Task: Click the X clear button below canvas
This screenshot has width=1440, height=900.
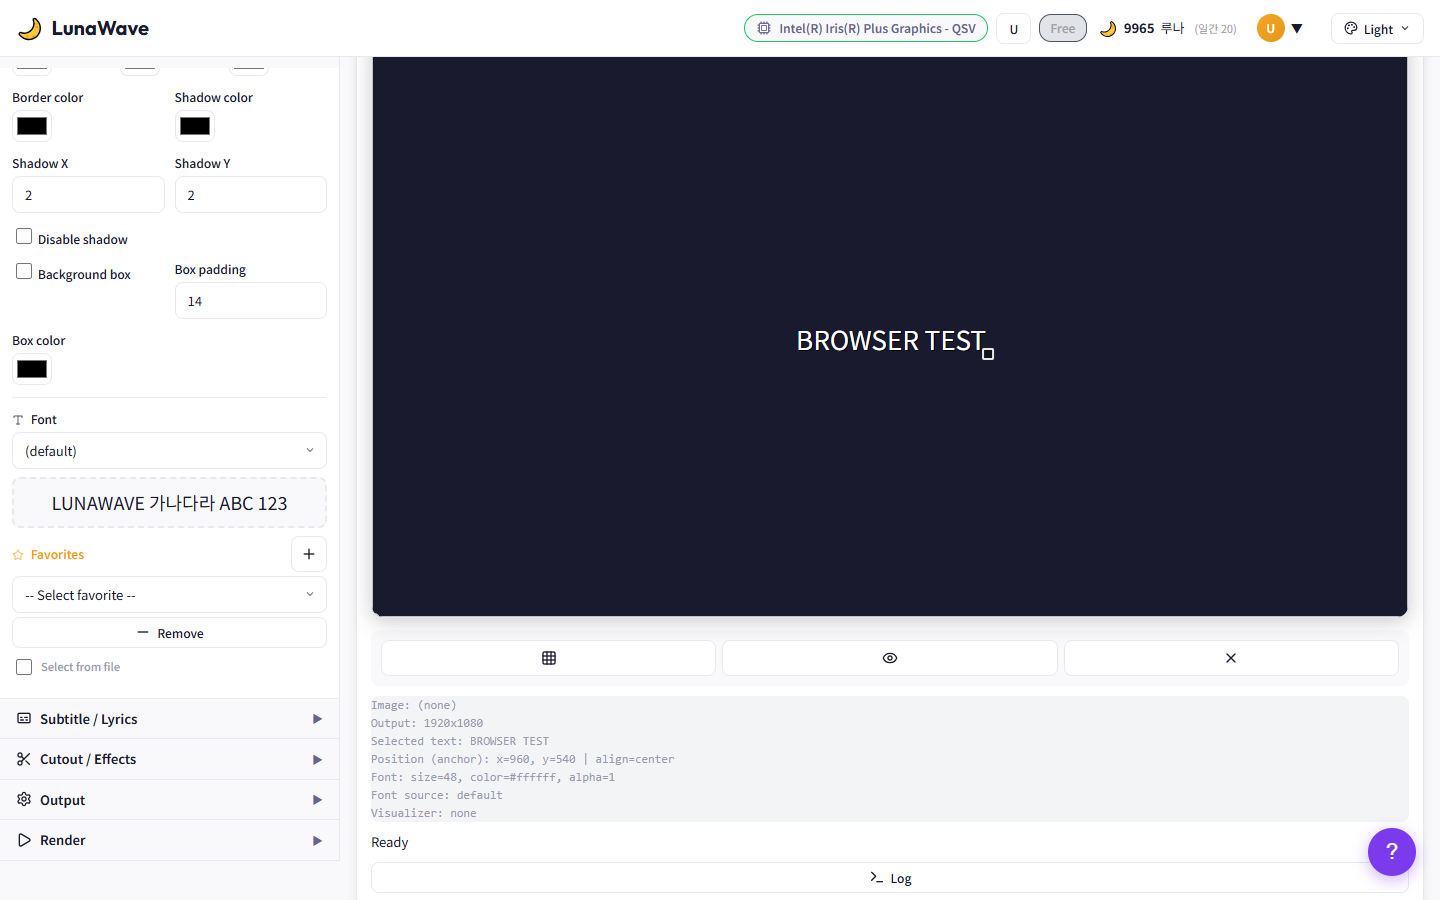Action: coord(1230,658)
